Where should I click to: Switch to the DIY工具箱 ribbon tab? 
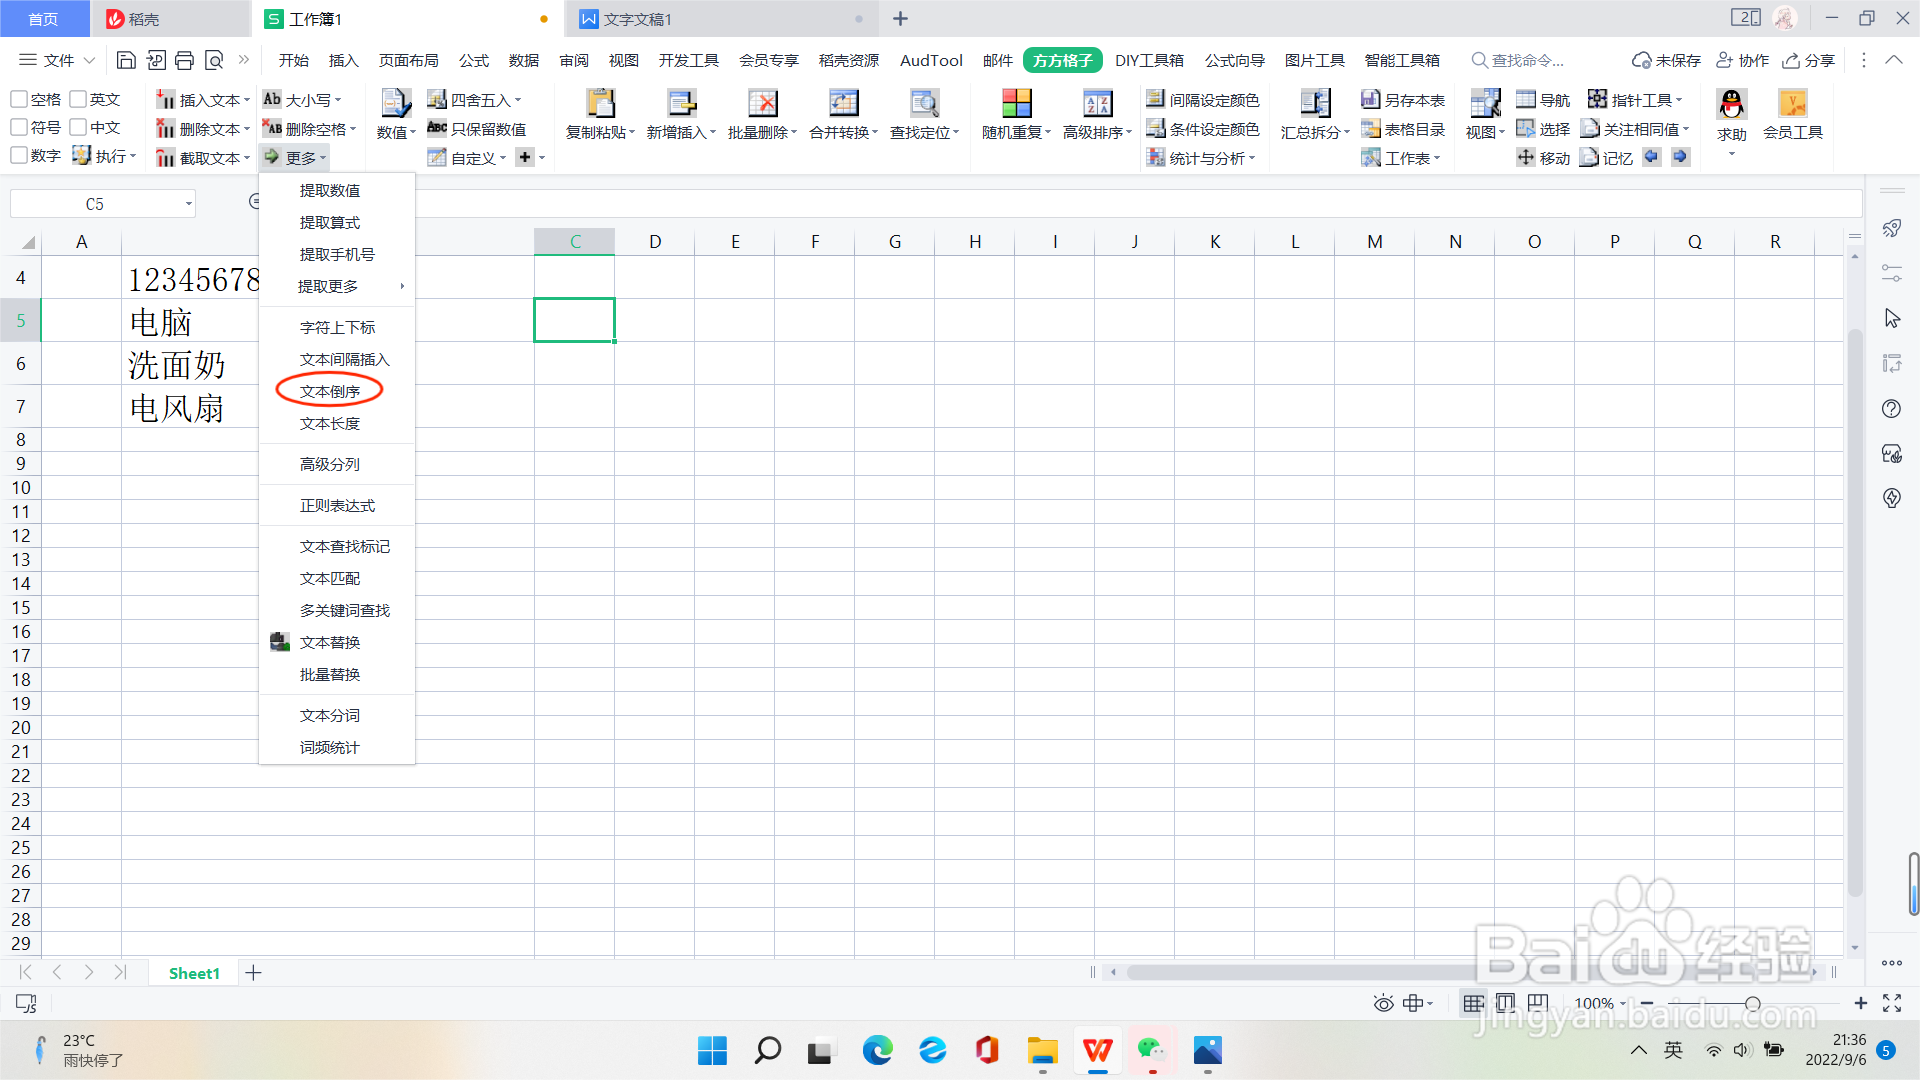tap(1149, 61)
